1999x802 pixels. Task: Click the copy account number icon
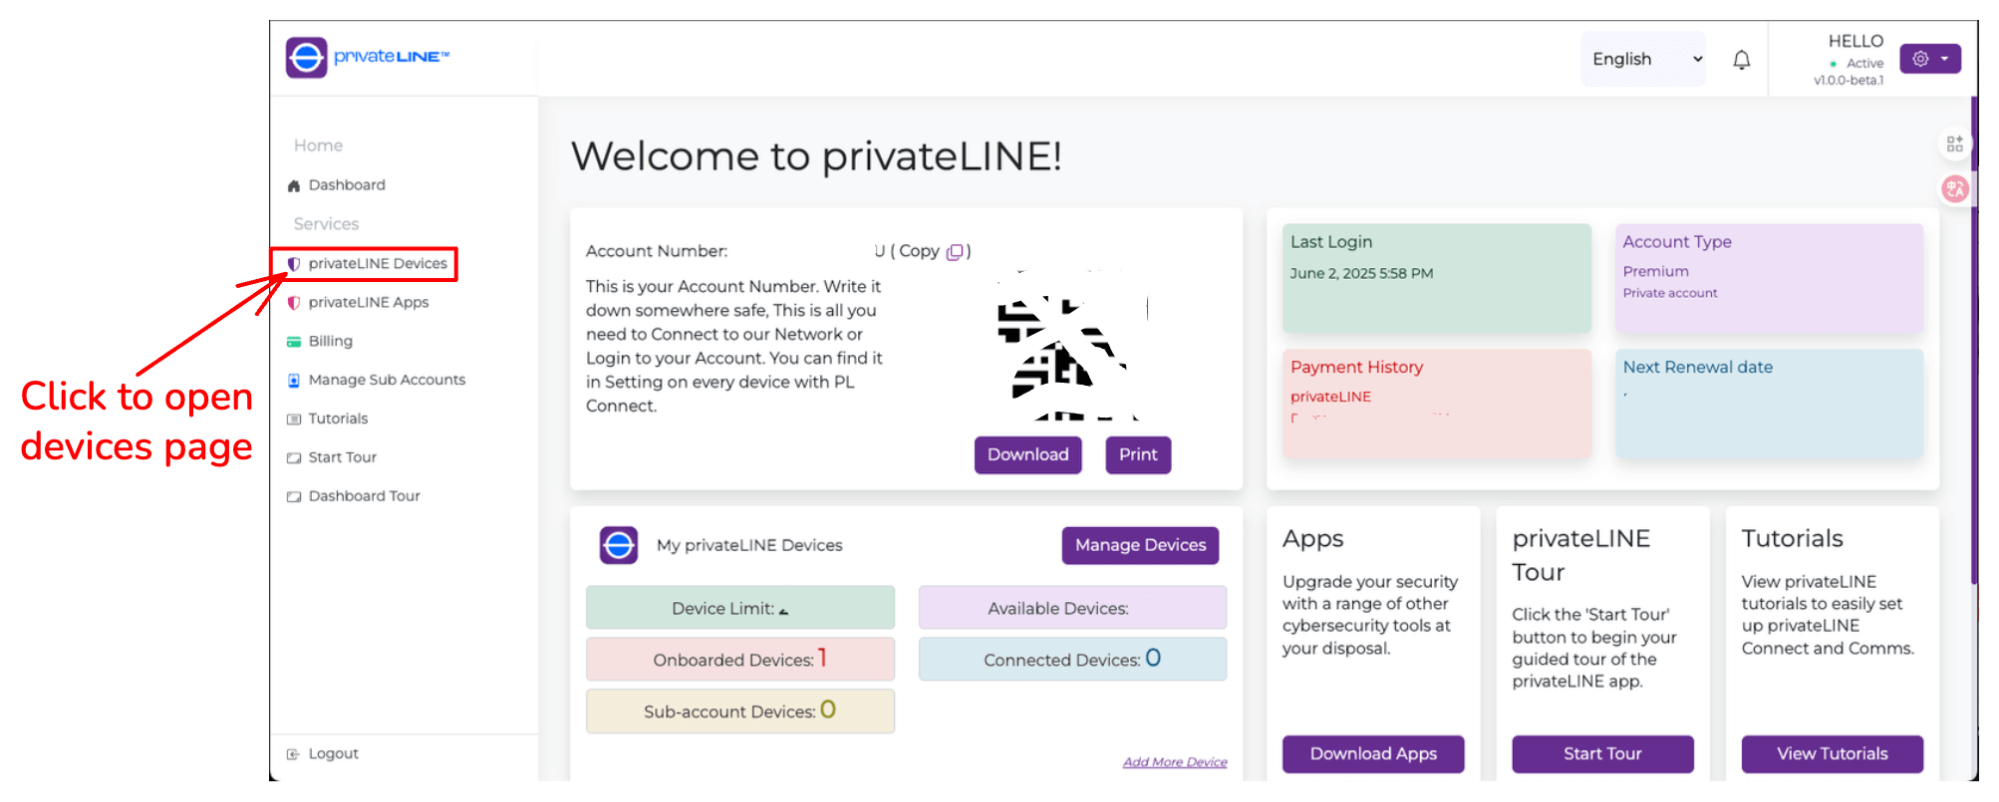955,252
